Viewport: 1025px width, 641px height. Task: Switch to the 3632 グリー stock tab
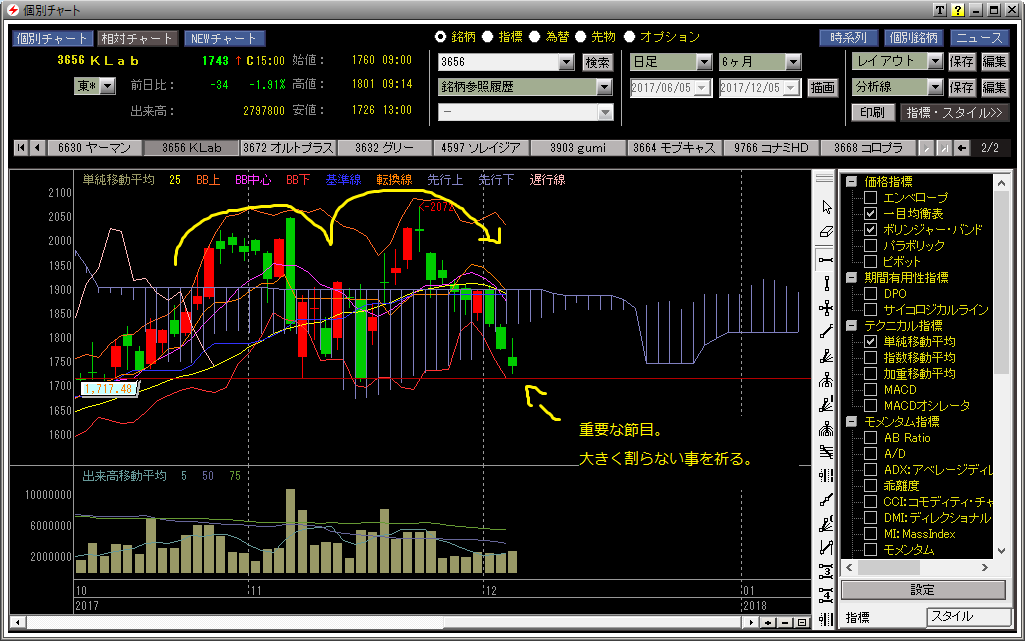[384, 148]
